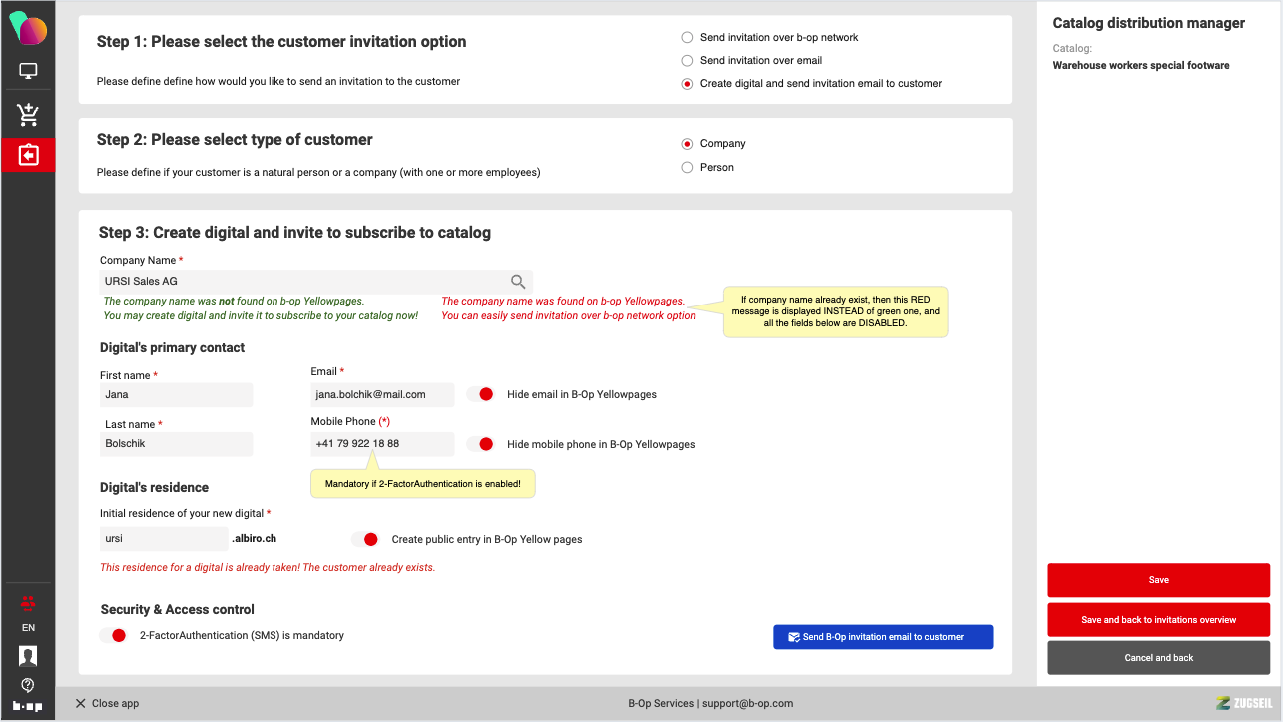Viewport: 1283px width, 722px height.
Task: Toggle Hide email in B-Op Yellowpages
Action: pyautogui.click(x=480, y=394)
